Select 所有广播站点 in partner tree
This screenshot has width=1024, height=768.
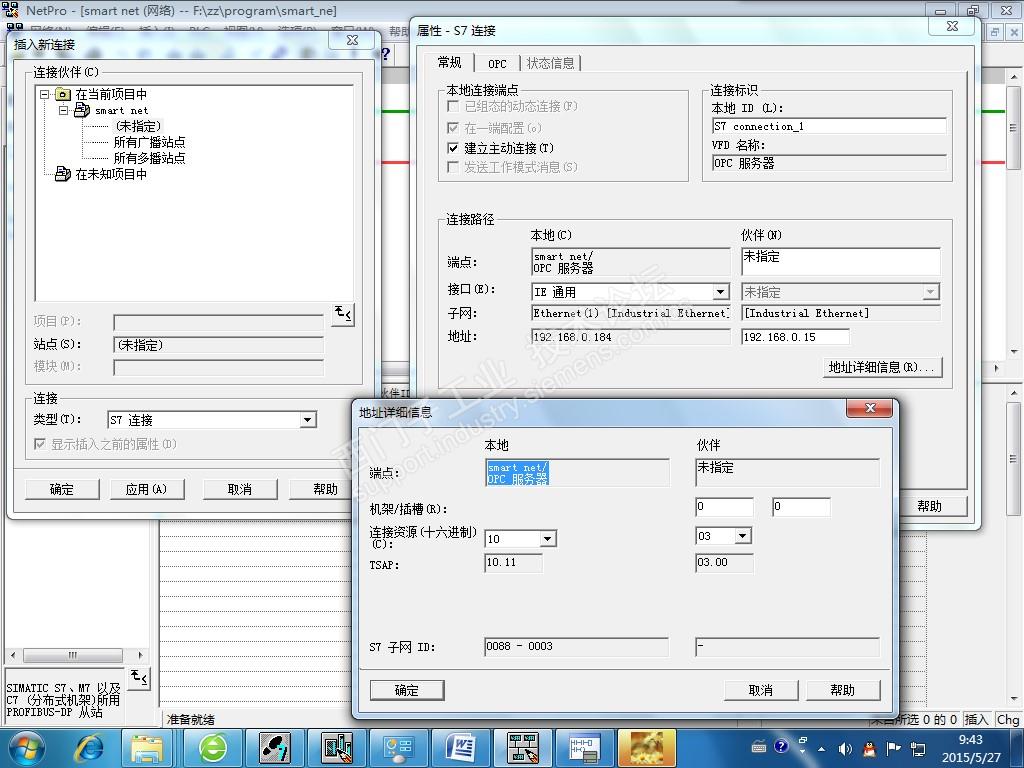(x=150, y=142)
